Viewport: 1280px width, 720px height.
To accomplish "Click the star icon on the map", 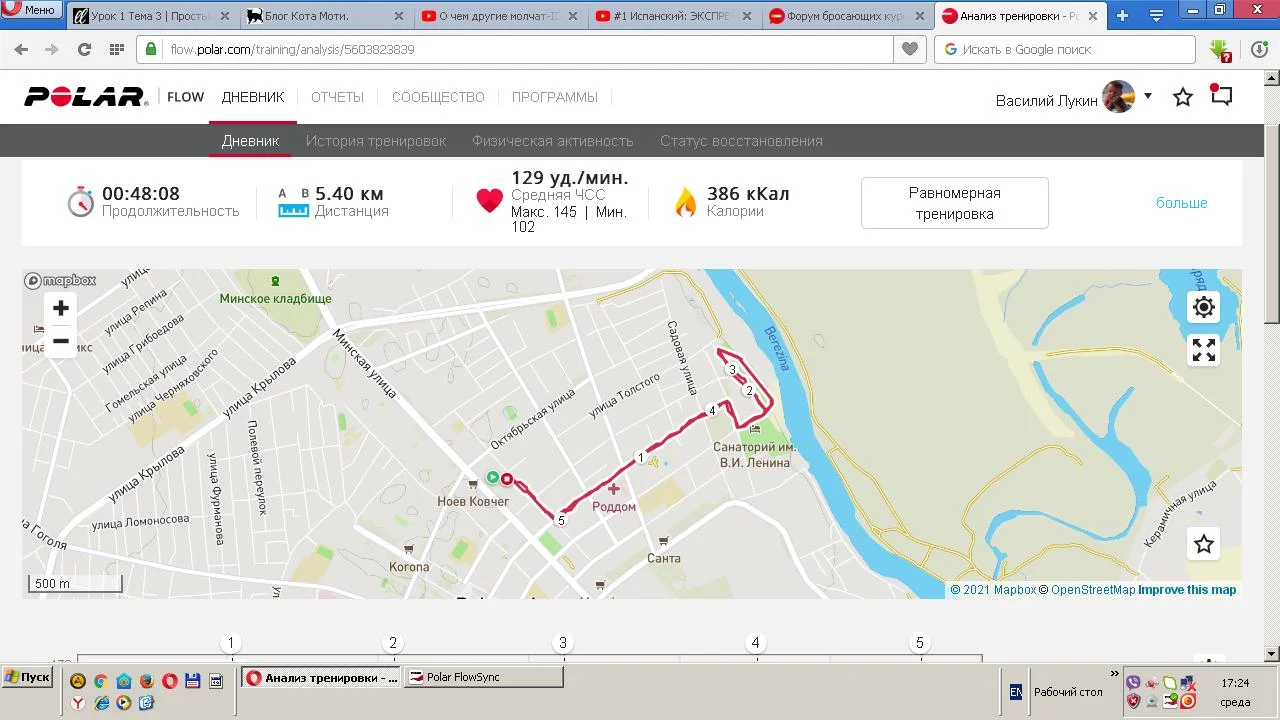I will (x=1204, y=544).
